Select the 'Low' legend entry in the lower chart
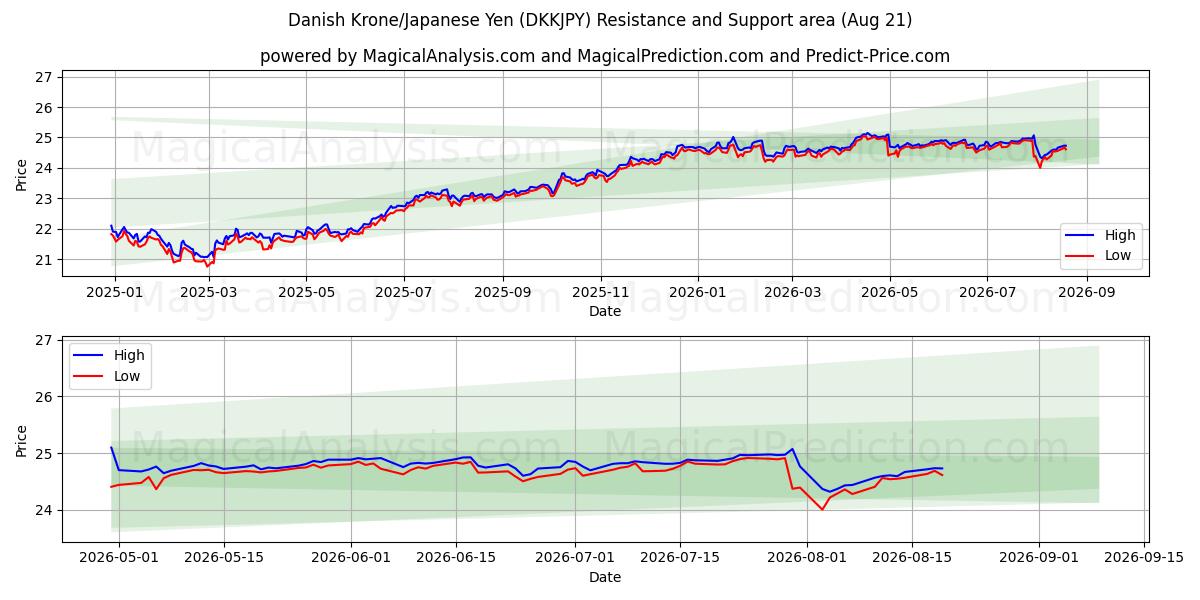 tap(126, 376)
